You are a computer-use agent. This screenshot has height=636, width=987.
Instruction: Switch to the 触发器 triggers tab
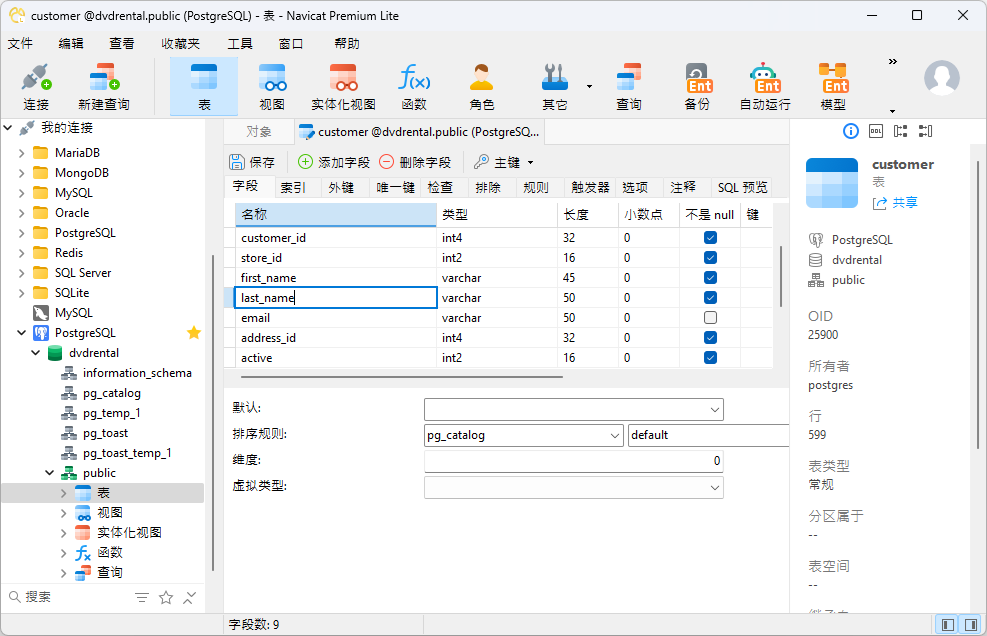point(590,187)
